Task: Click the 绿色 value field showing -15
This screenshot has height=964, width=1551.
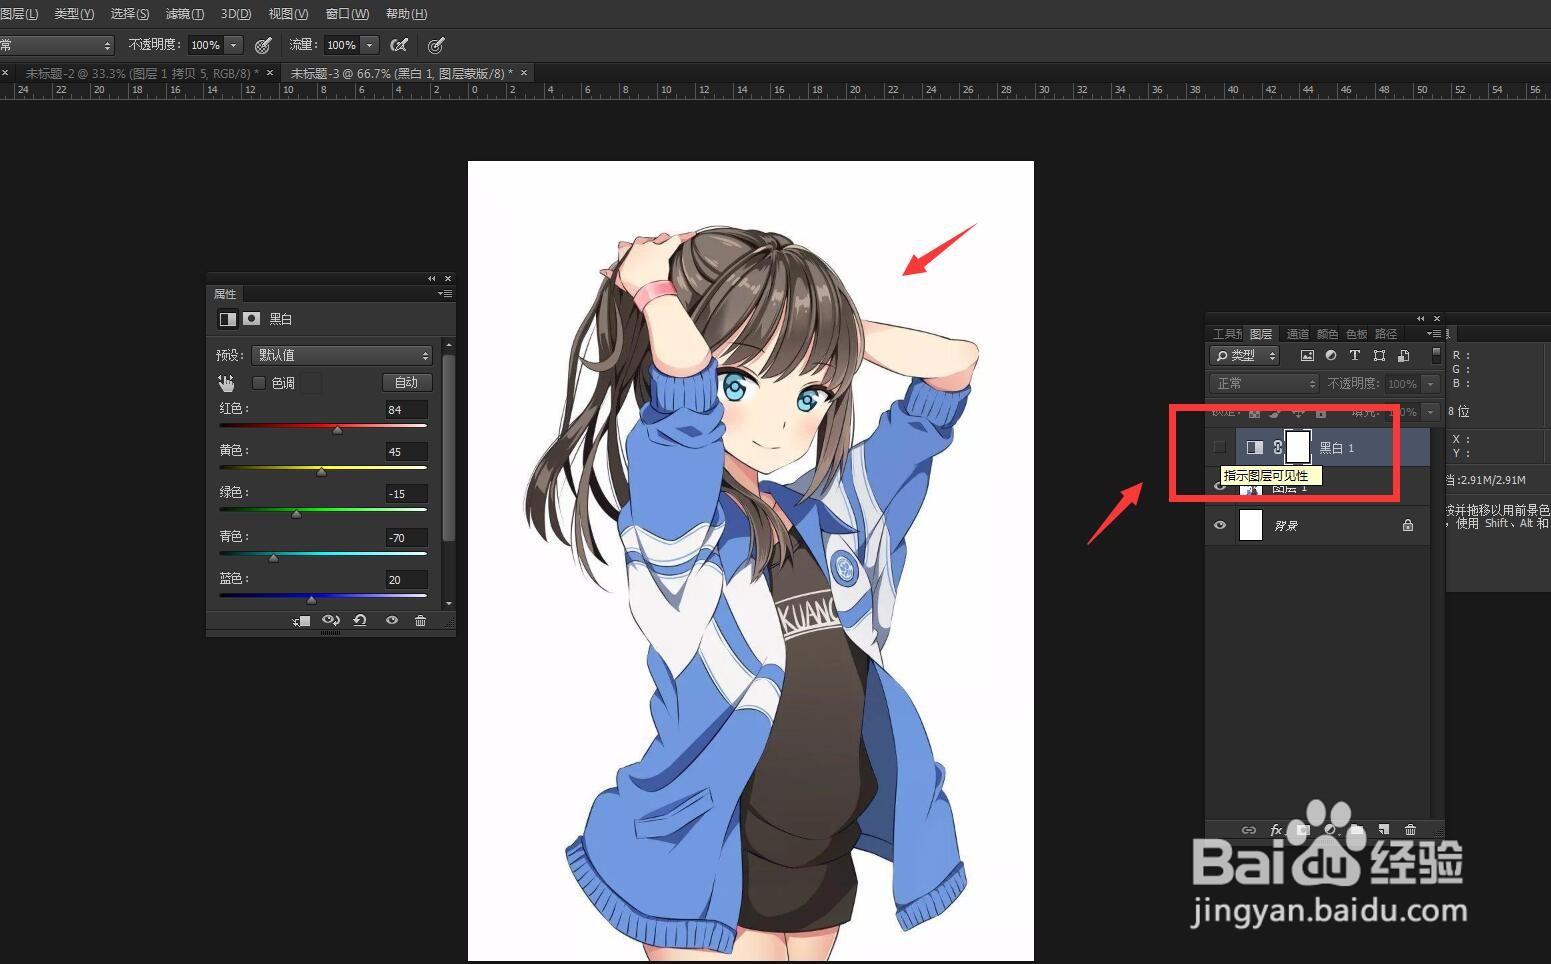Action: 406,494
